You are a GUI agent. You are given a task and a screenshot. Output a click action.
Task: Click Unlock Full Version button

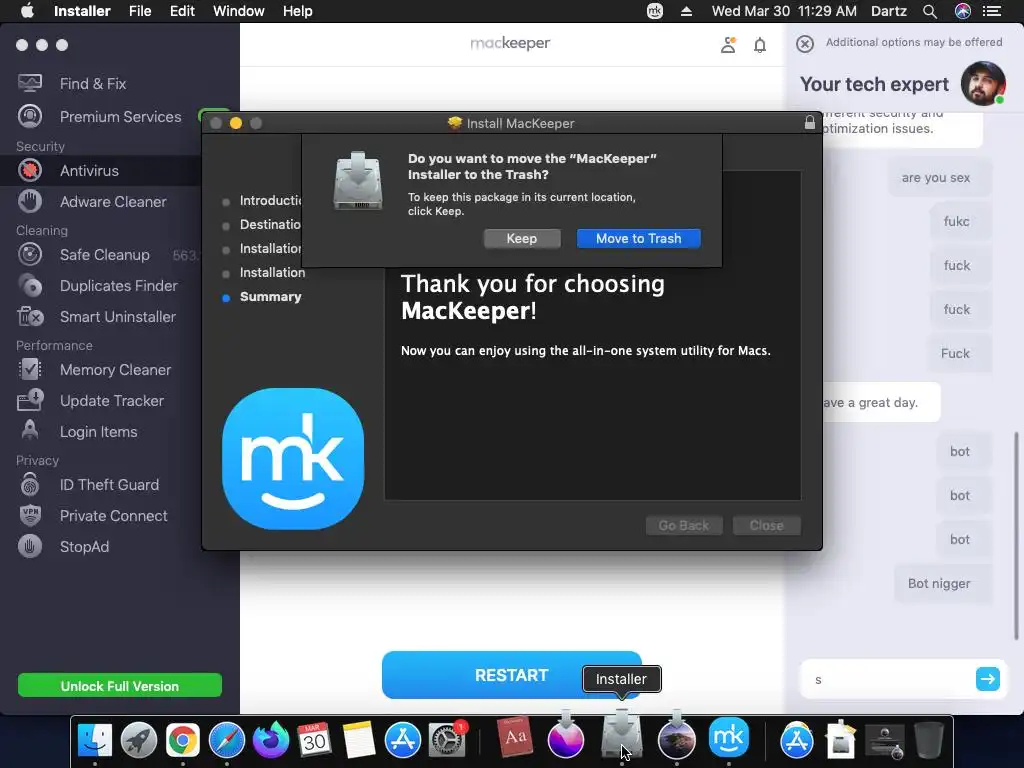tap(120, 686)
